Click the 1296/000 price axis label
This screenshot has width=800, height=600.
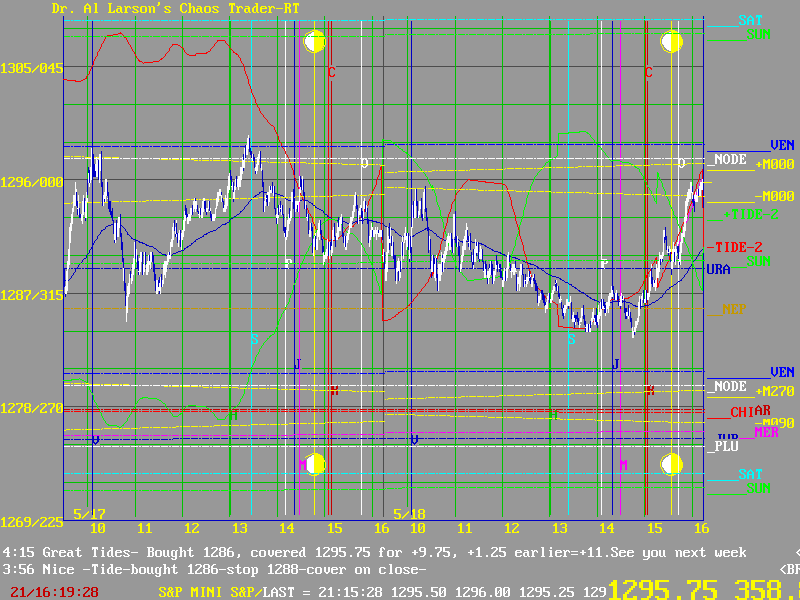tap(31, 182)
